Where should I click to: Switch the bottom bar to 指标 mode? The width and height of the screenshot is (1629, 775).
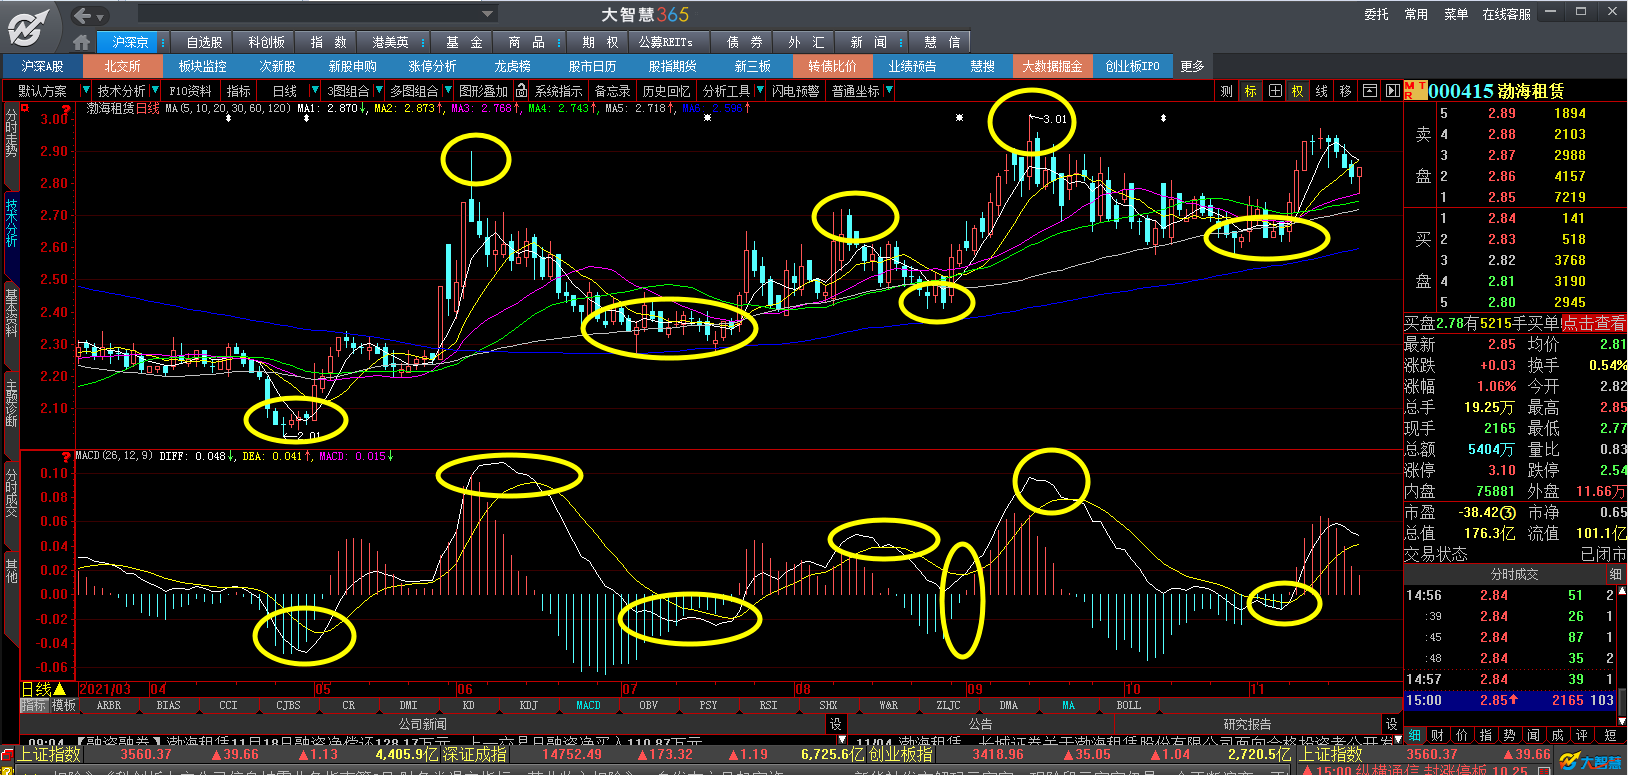pos(34,705)
